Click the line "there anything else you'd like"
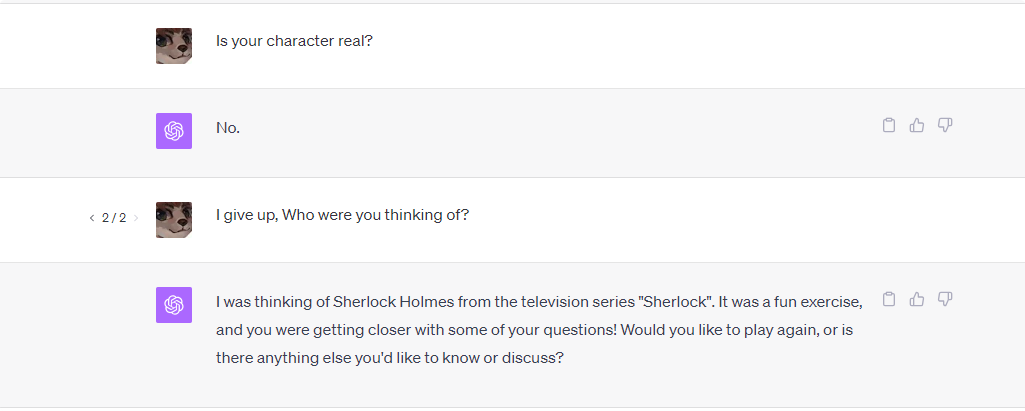This screenshot has height=411, width=1025. tap(390, 358)
